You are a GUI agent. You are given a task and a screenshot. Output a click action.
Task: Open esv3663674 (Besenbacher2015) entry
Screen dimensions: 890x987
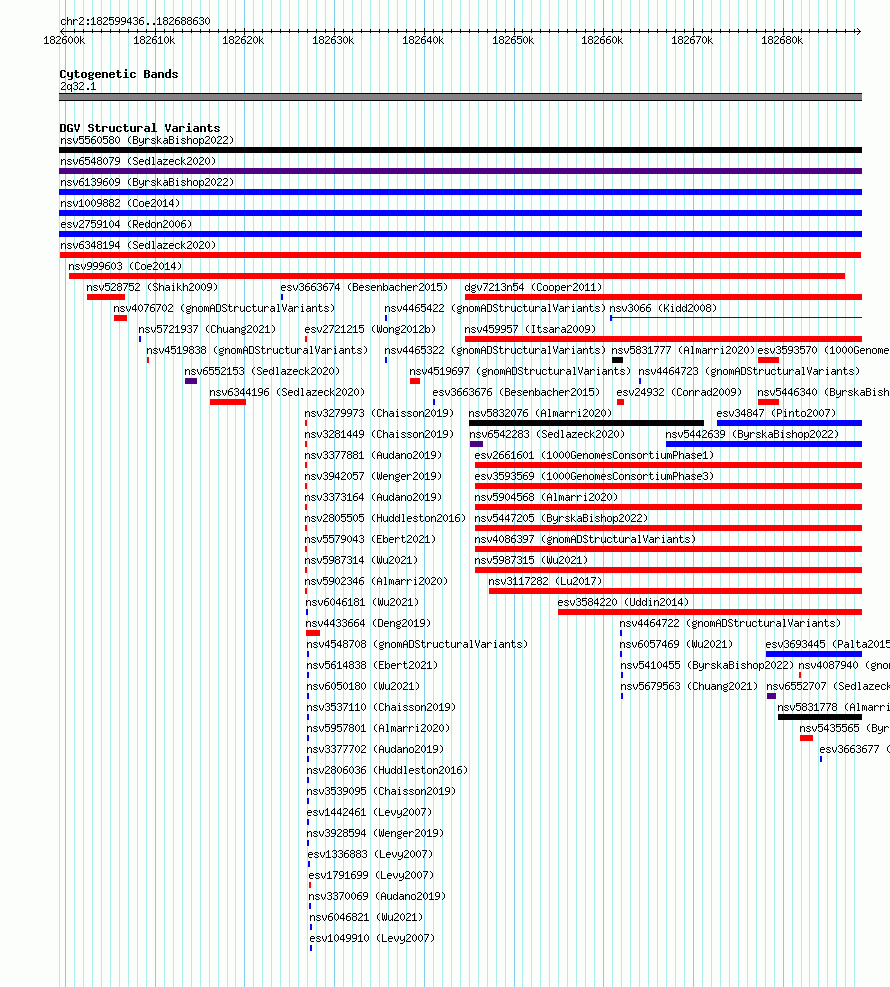click(364, 287)
